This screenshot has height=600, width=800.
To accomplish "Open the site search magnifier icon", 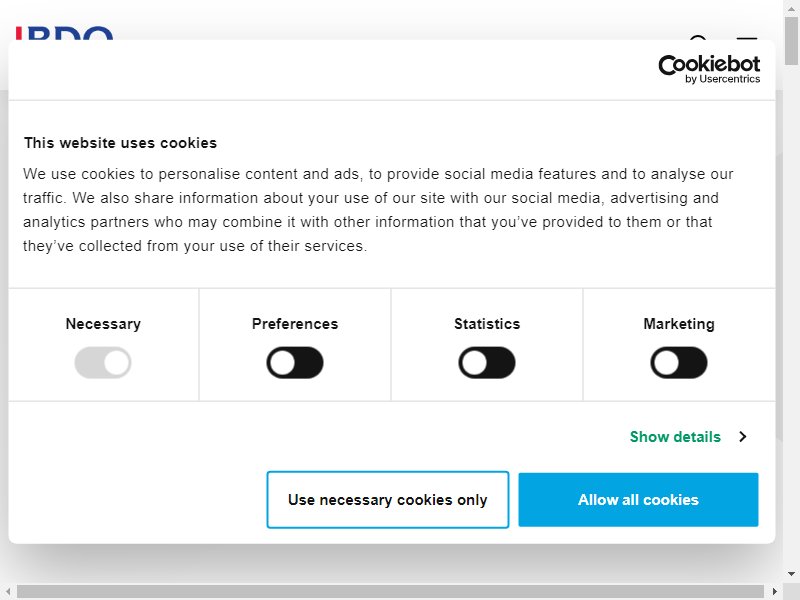I will click(698, 38).
